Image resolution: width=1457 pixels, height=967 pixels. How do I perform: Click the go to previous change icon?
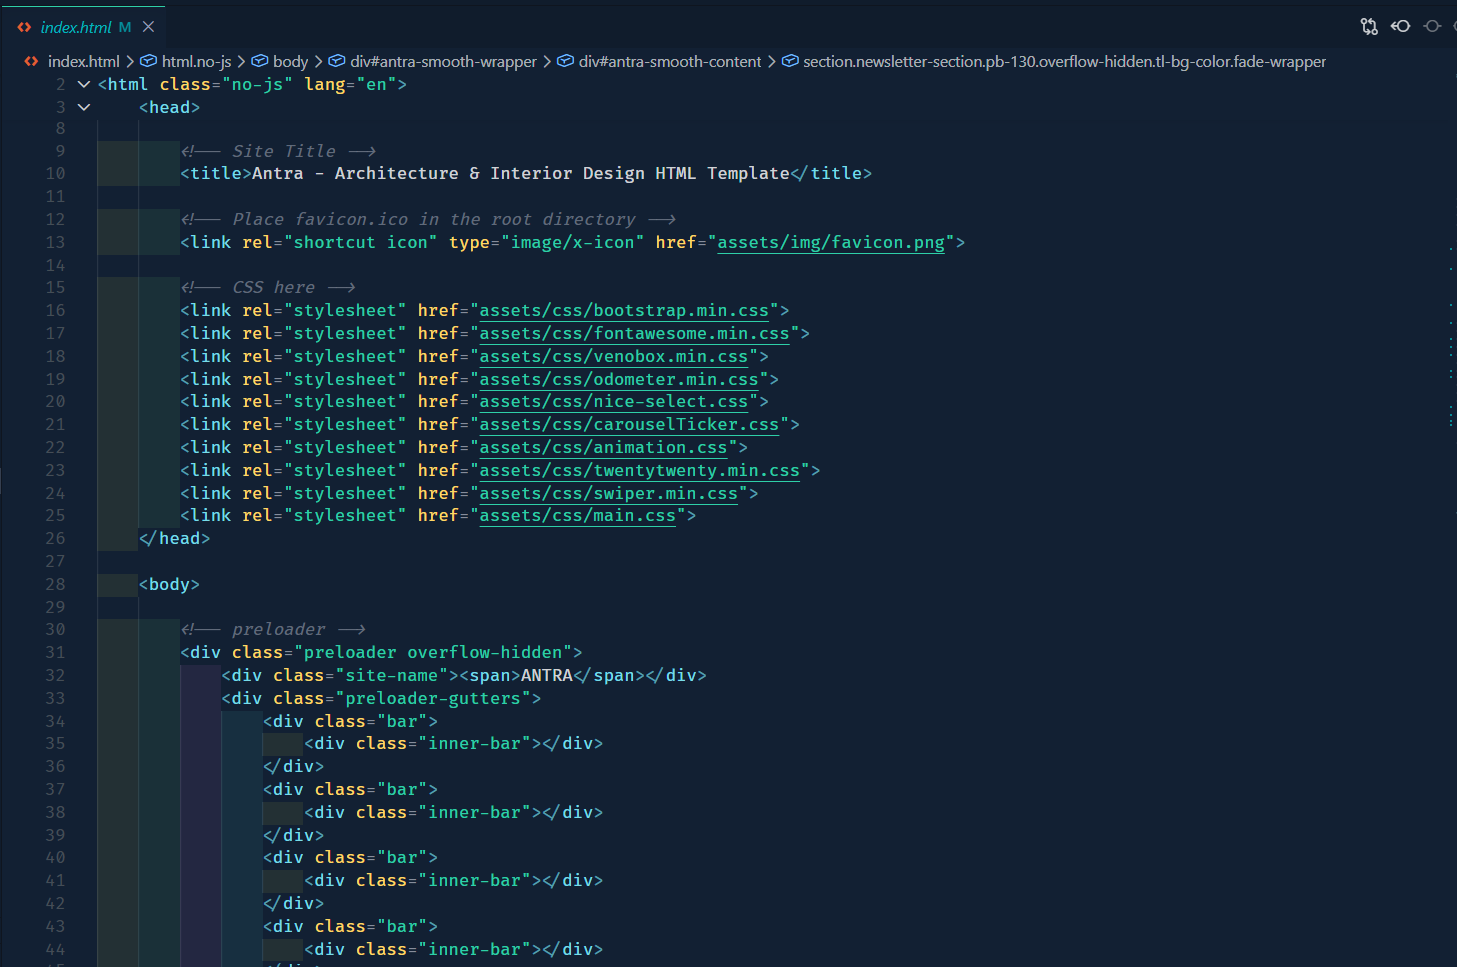click(x=1401, y=27)
